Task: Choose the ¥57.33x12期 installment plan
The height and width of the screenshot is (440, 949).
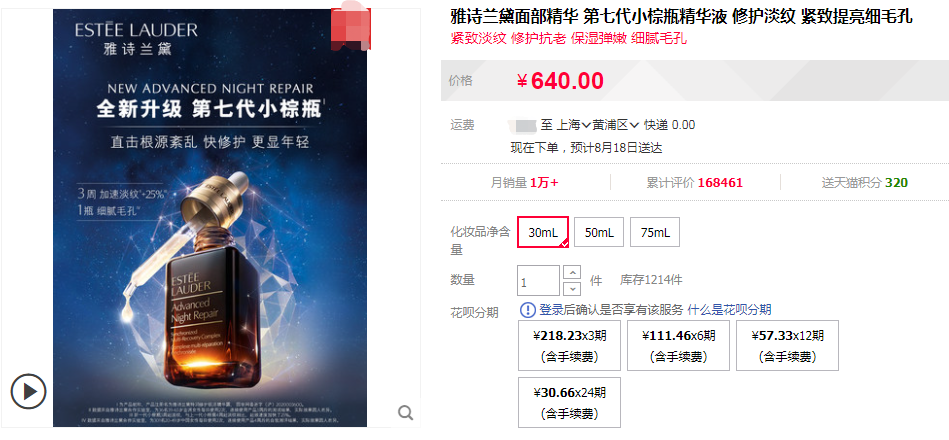Action: point(787,346)
